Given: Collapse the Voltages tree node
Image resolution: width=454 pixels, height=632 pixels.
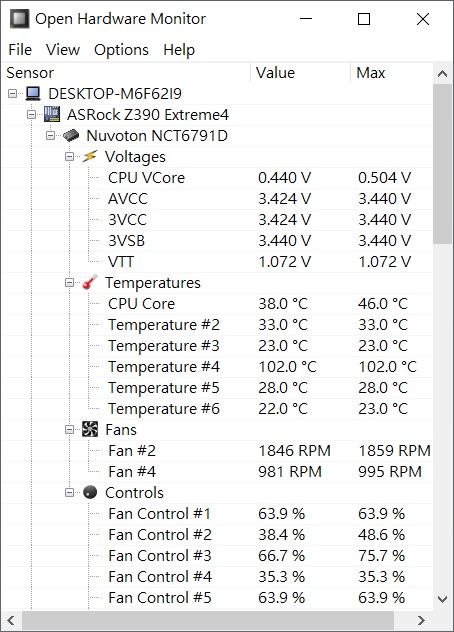Looking at the screenshot, I should tap(69, 156).
